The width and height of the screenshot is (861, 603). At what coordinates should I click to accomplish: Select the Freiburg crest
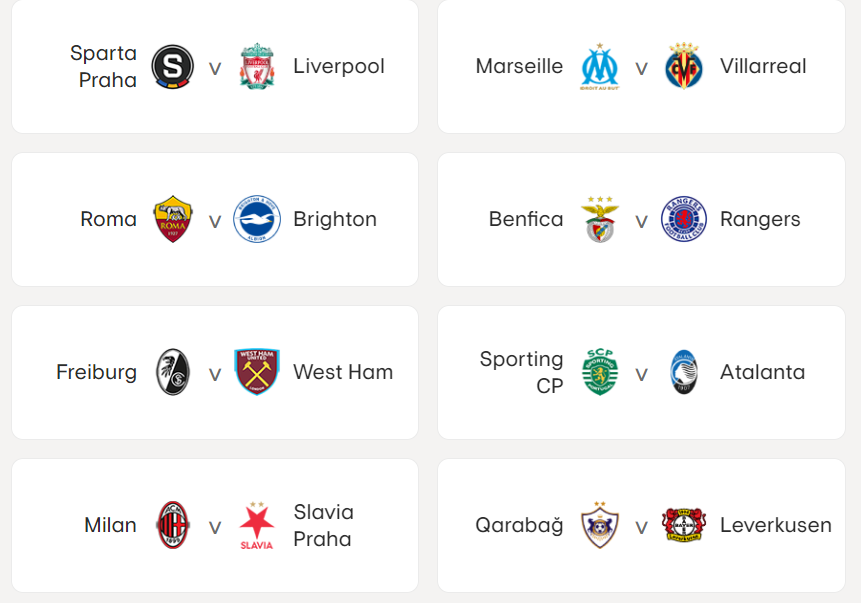[172, 372]
